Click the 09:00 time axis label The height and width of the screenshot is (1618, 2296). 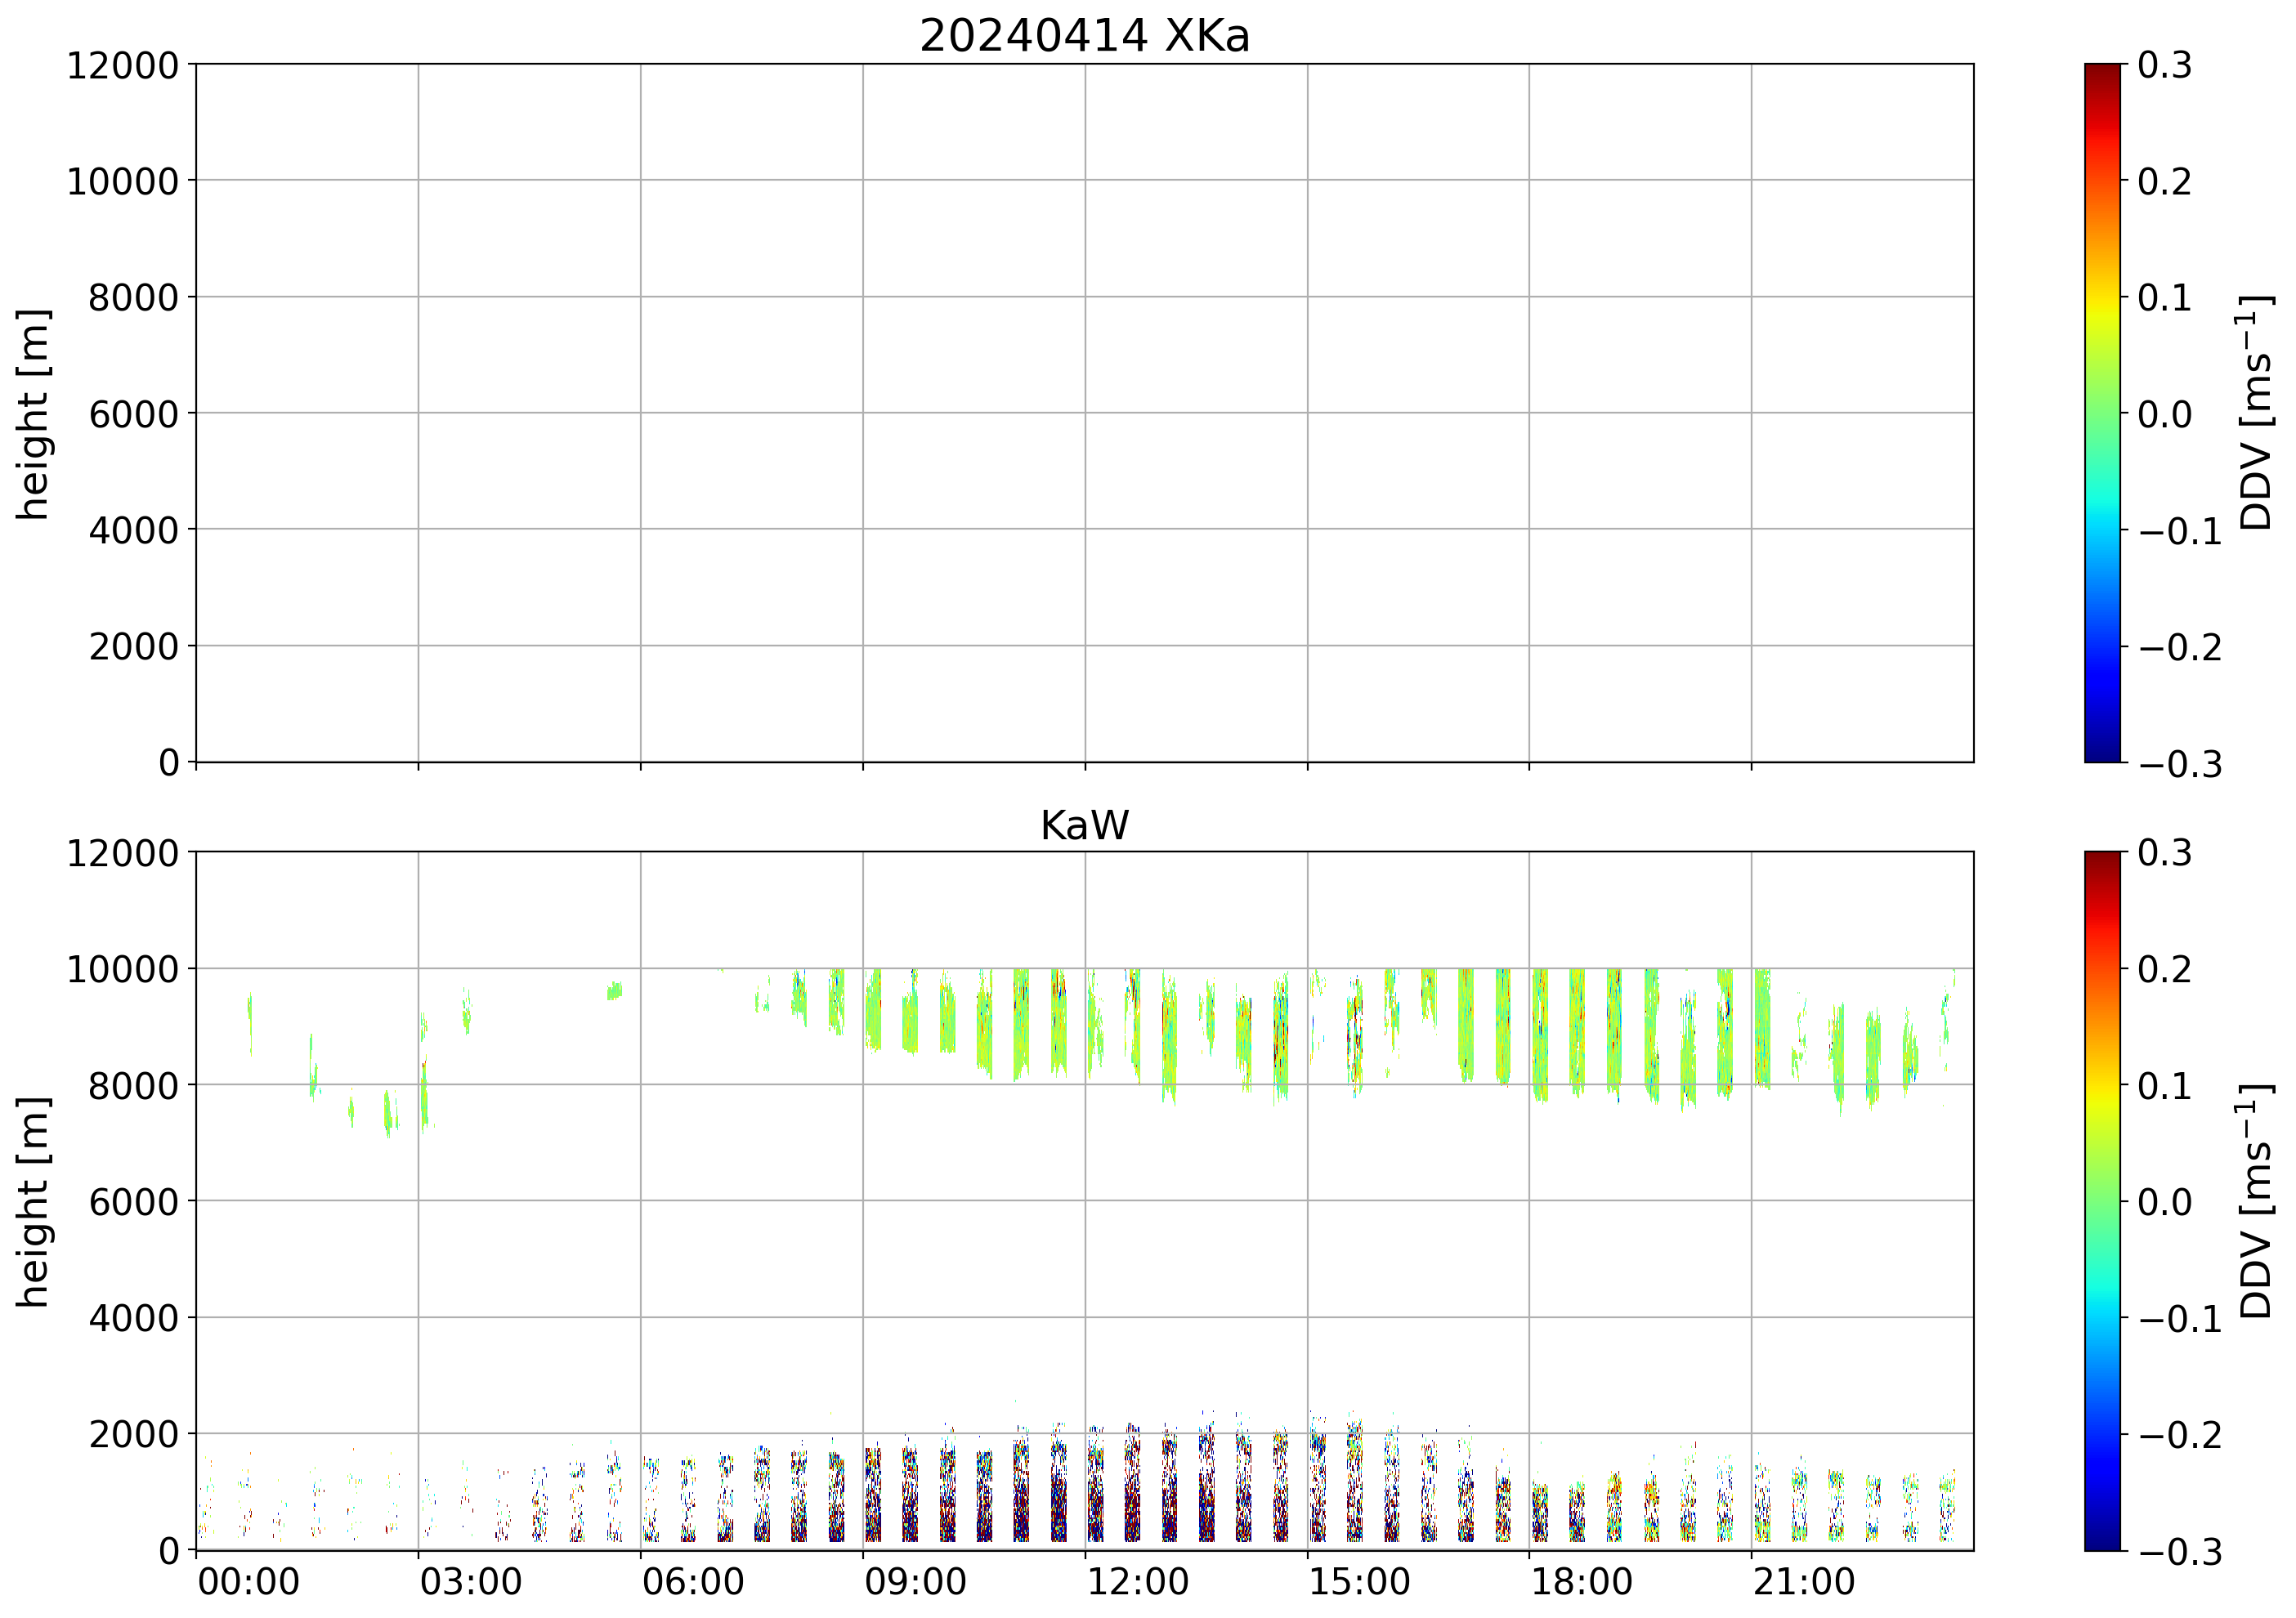point(915,1582)
